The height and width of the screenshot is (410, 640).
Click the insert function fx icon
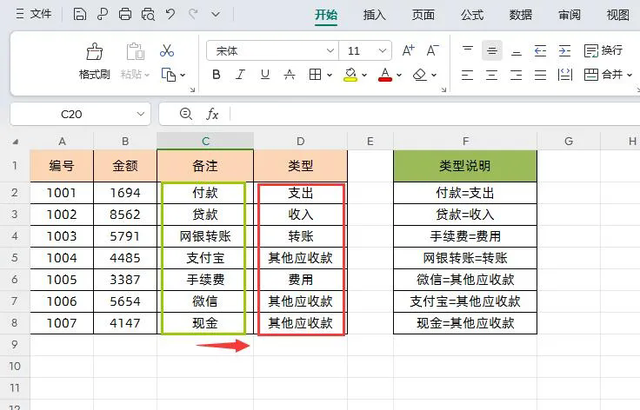click(x=212, y=114)
